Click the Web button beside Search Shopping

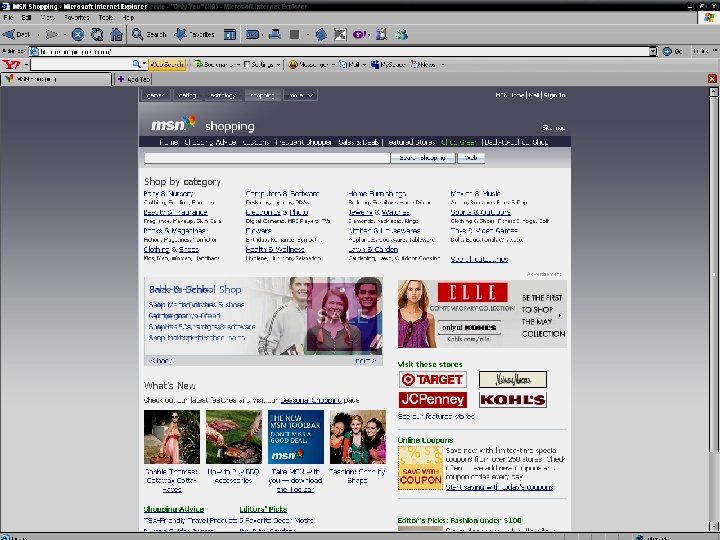pyautogui.click(x=471, y=158)
